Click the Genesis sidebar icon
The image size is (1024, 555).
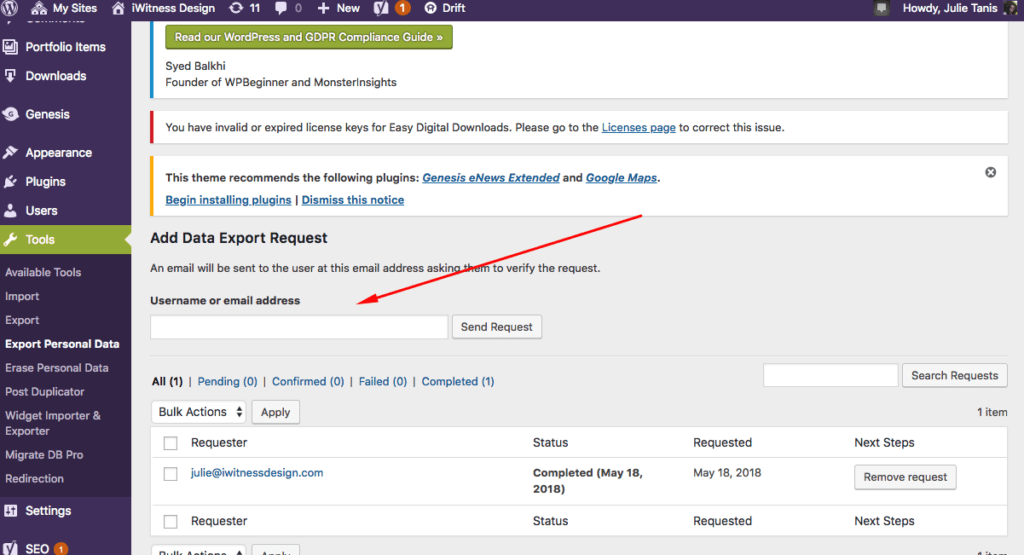pyautogui.click(x=10, y=114)
